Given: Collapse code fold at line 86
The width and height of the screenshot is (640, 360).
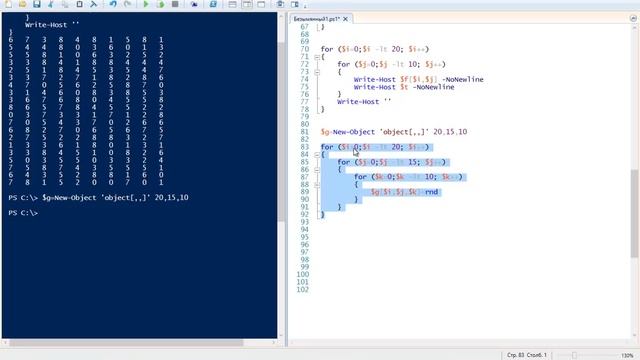Looking at the screenshot, I should click(x=317, y=170).
